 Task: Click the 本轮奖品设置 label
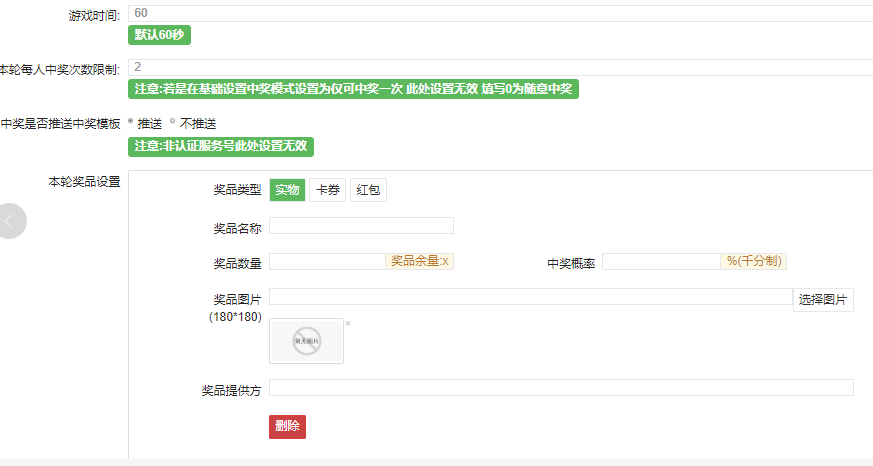click(85, 182)
